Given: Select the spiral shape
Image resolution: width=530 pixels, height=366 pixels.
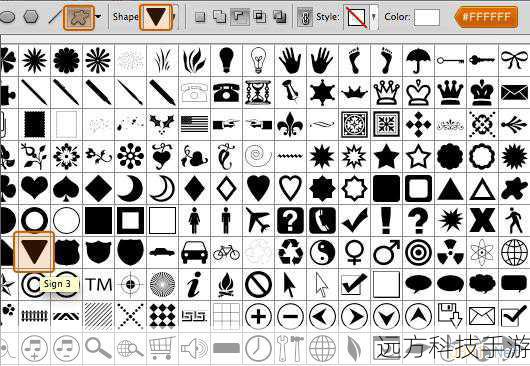Looking at the screenshot, I should [258, 156].
